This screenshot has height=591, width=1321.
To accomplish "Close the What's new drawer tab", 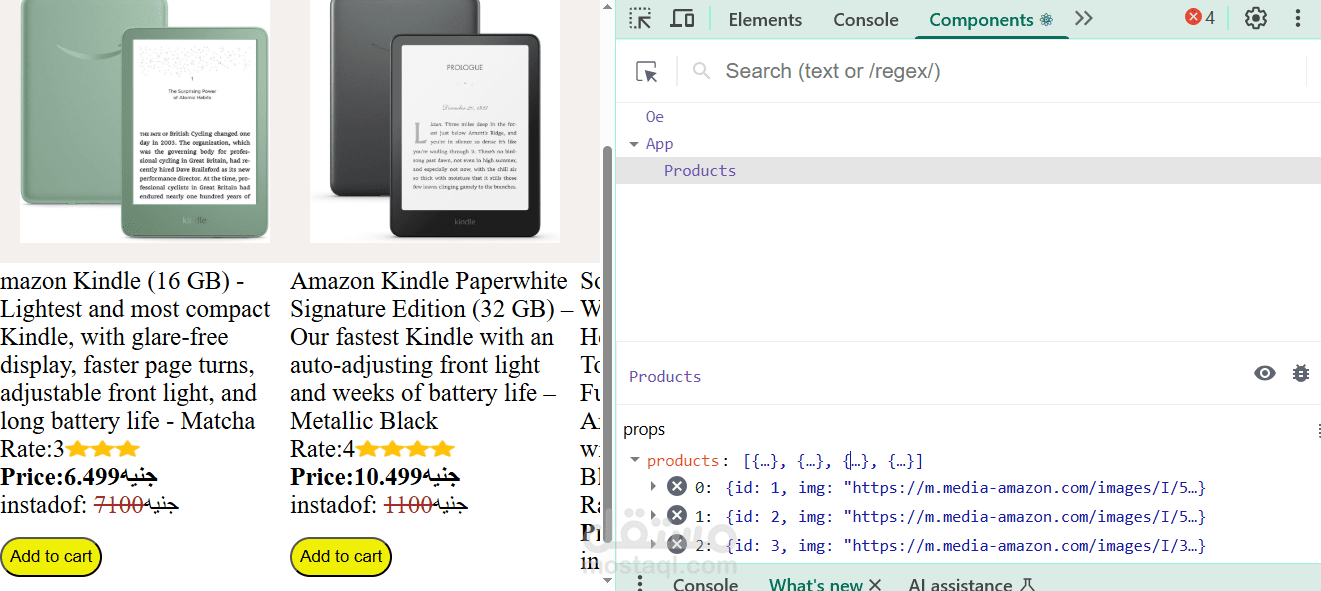I will coord(875,585).
